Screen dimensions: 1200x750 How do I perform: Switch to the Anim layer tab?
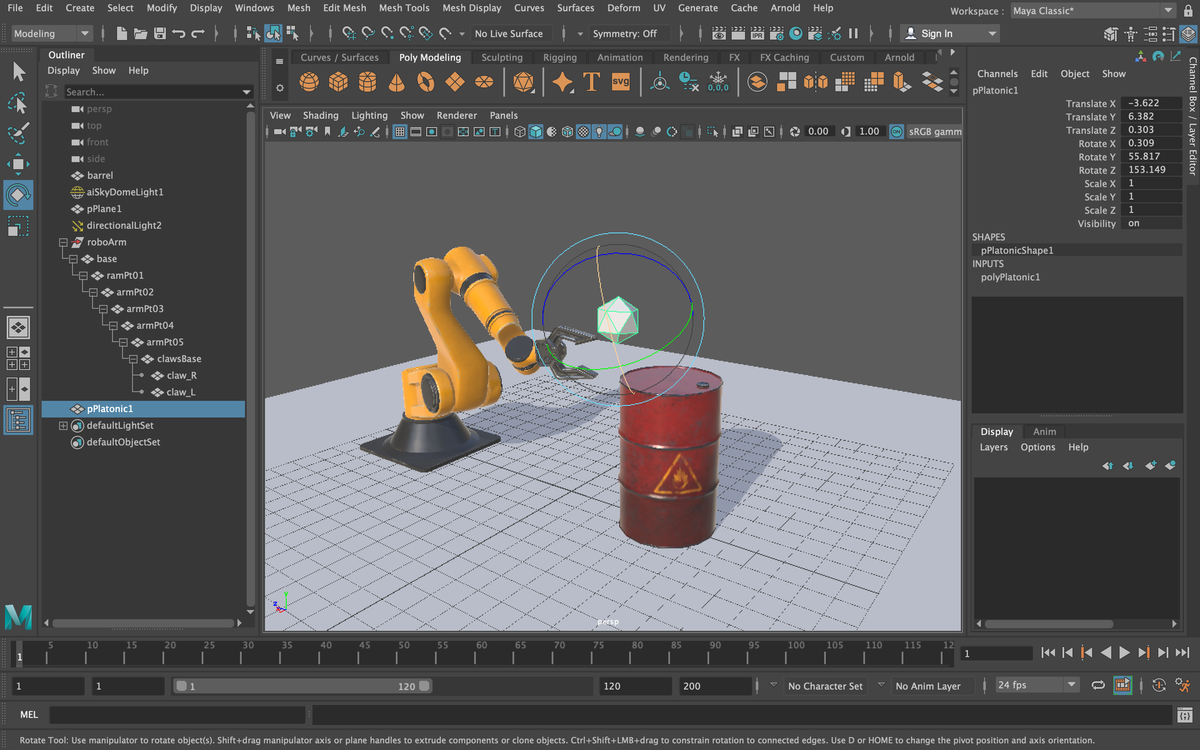point(1044,432)
